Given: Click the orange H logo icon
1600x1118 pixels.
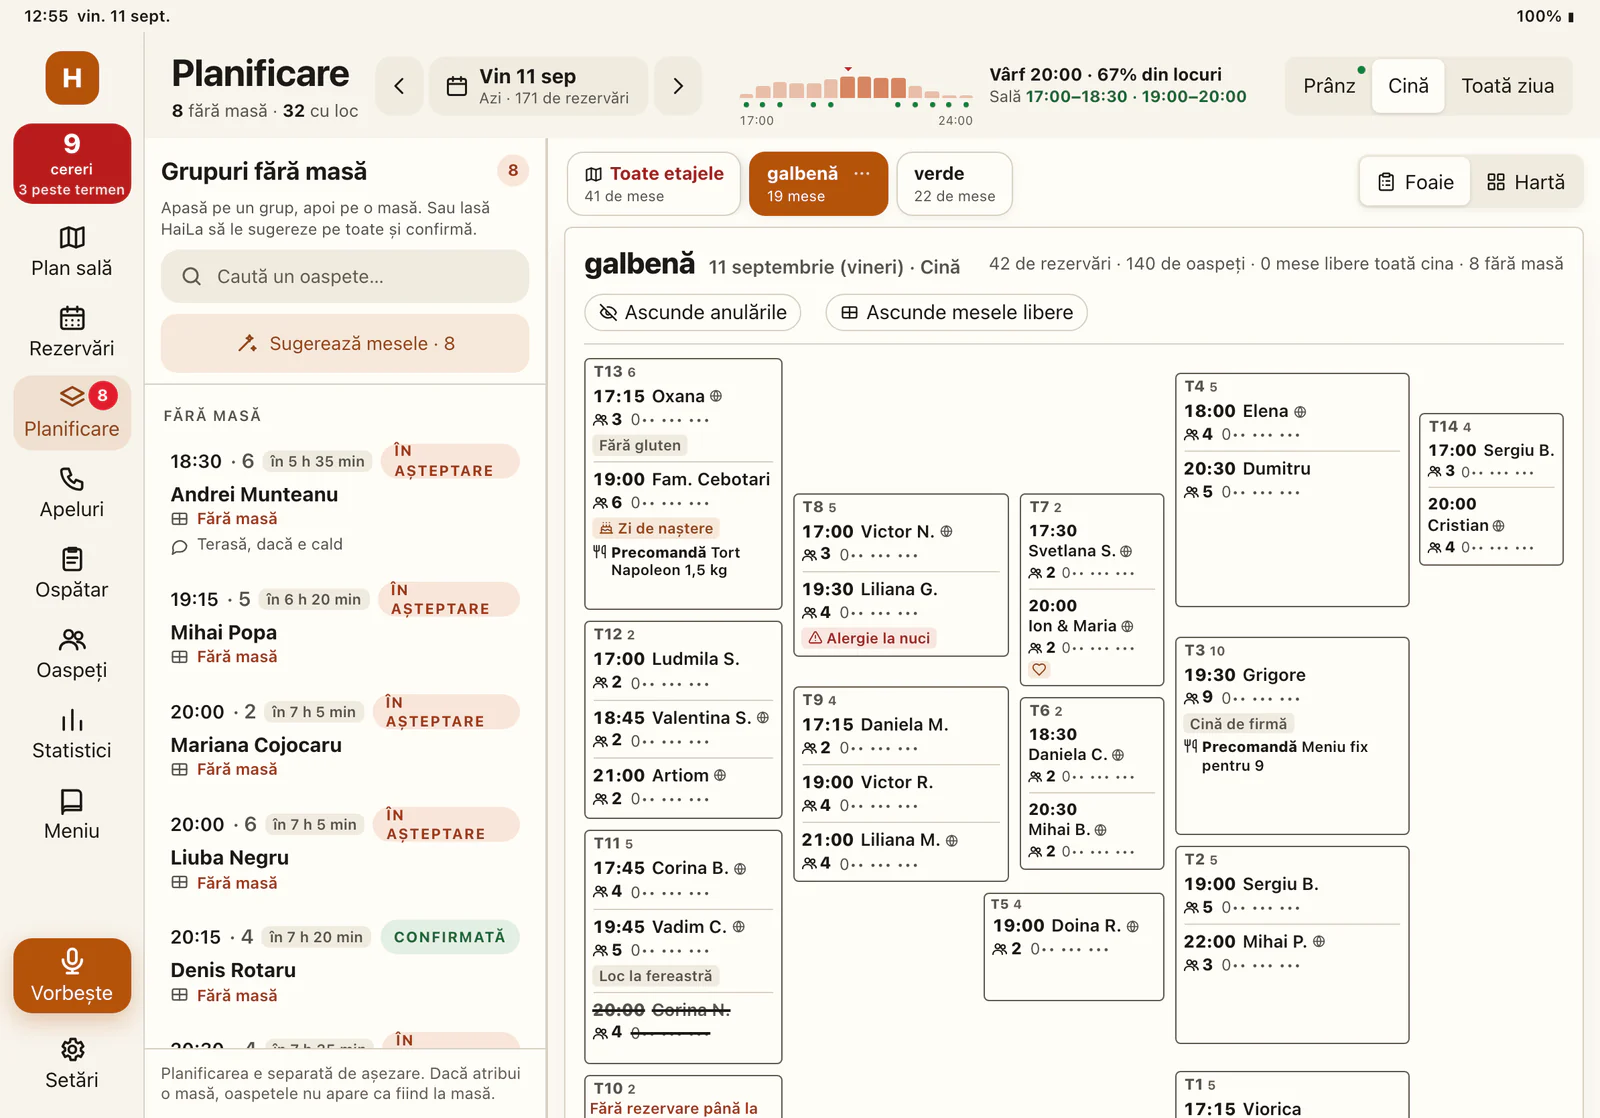Looking at the screenshot, I should [x=72, y=78].
